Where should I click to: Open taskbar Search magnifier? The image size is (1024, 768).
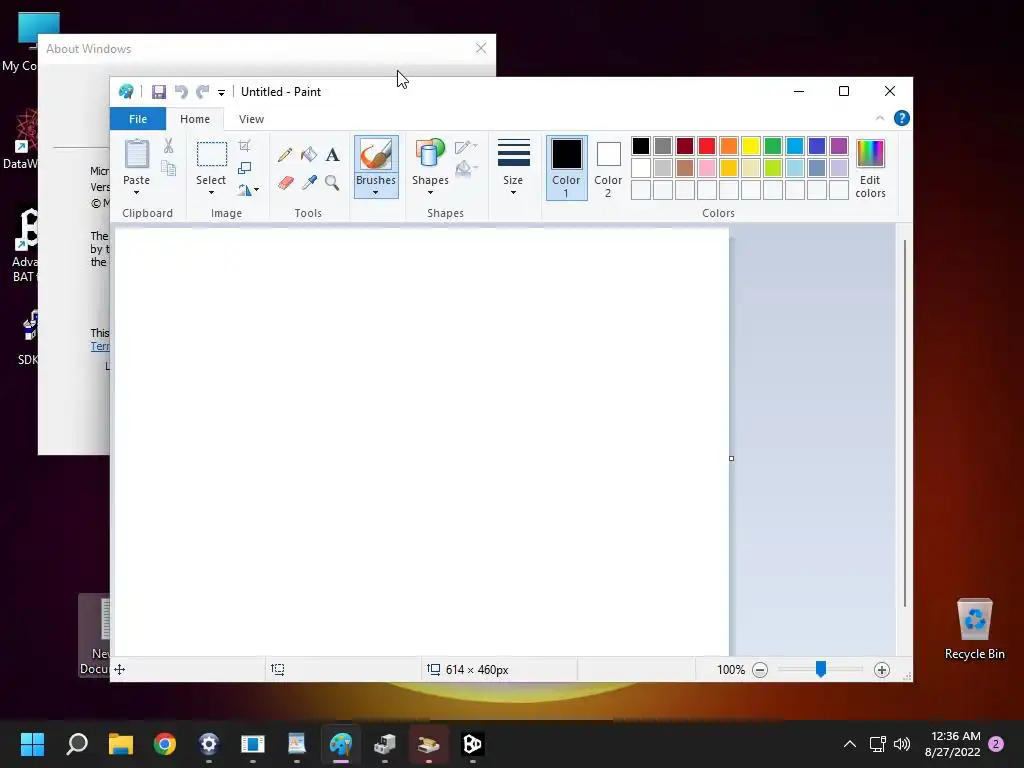77,744
